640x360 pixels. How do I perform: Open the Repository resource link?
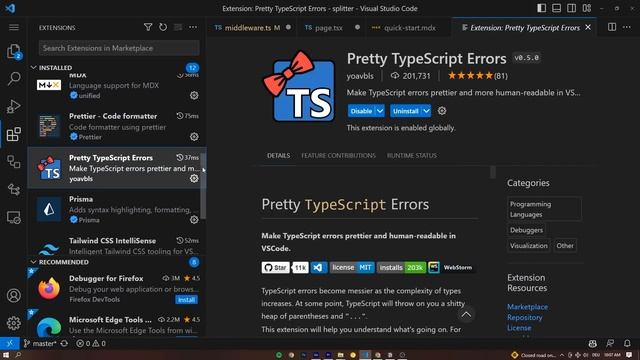(524, 317)
